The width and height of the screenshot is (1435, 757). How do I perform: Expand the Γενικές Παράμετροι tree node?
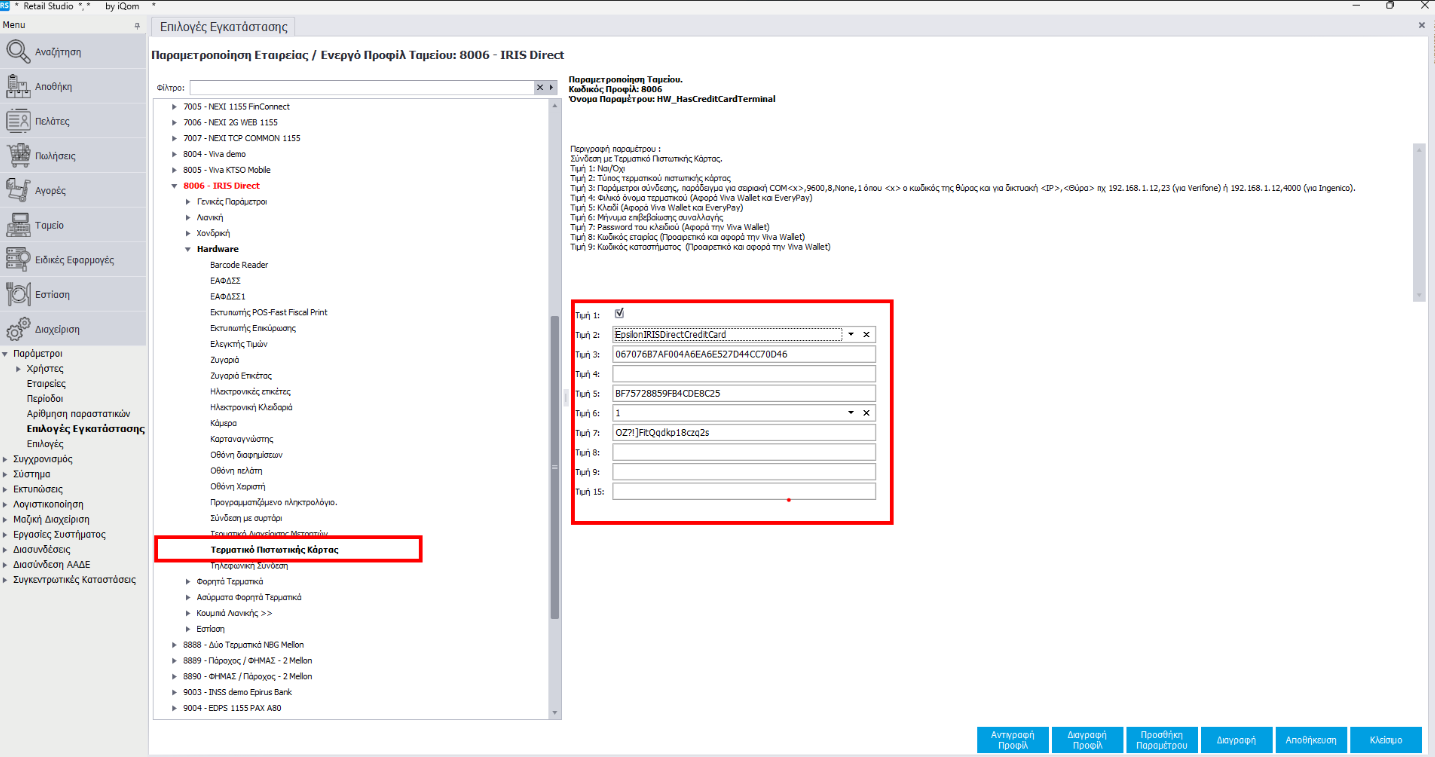[x=188, y=202]
